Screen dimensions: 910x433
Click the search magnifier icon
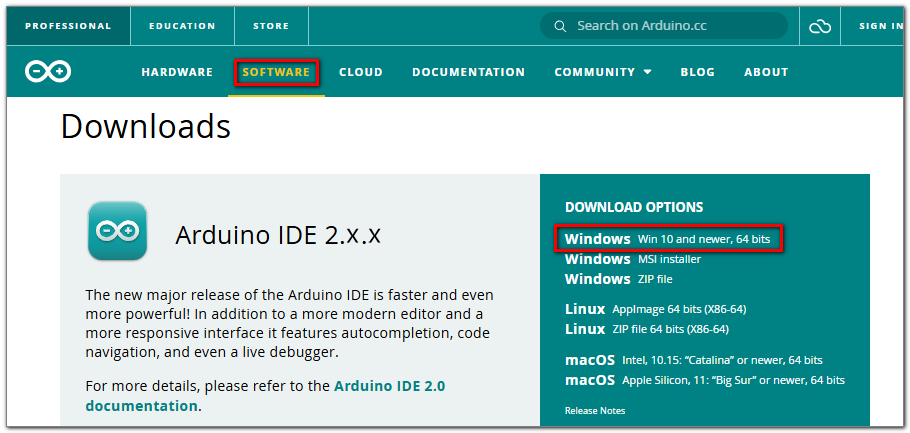pyautogui.click(x=560, y=26)
